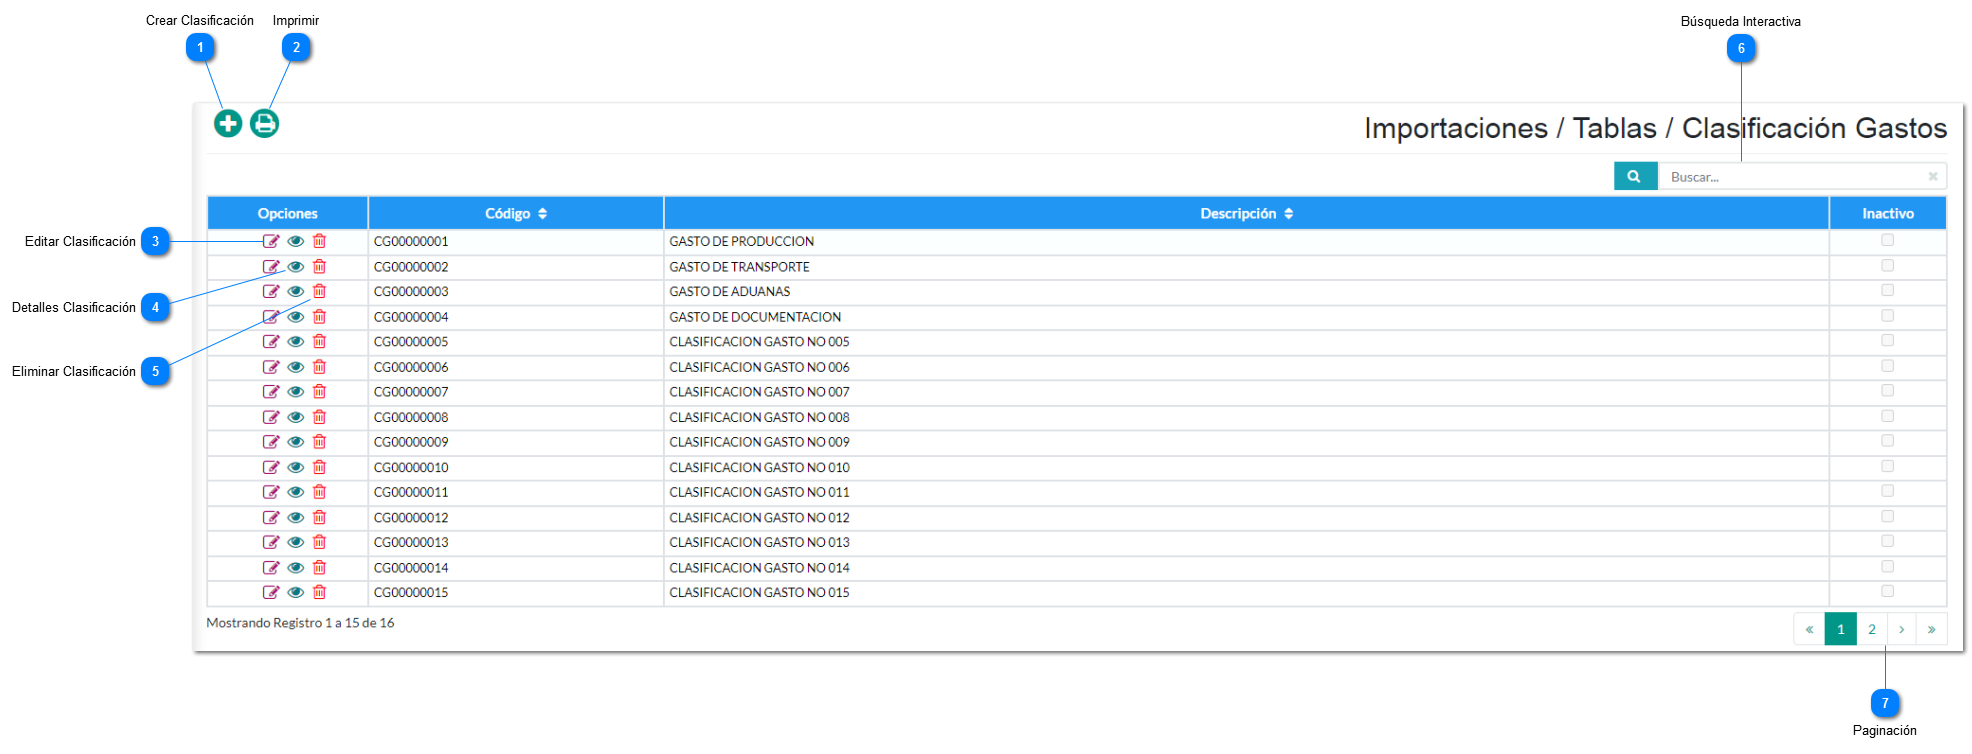This screenshot has width=1972, height=754.
Task: Toggle Inactivo checkbox for GASTO DE ADUANAS
Action: point(1888,290)
